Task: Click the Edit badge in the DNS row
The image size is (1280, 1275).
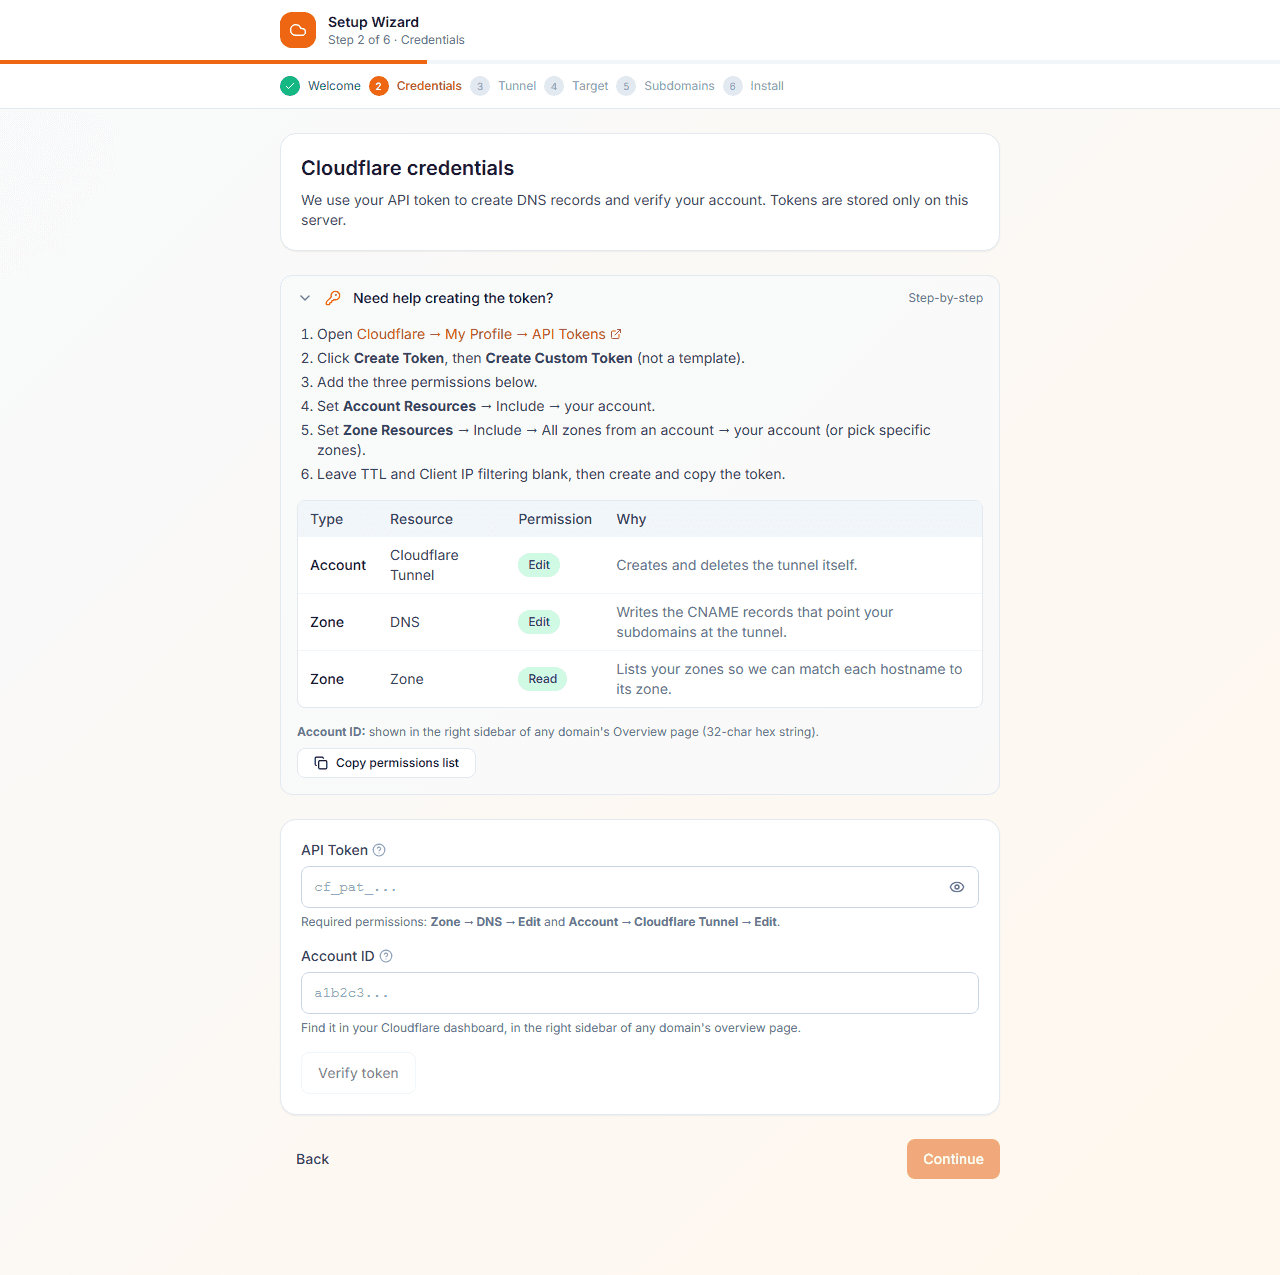Action: point(539,622)
